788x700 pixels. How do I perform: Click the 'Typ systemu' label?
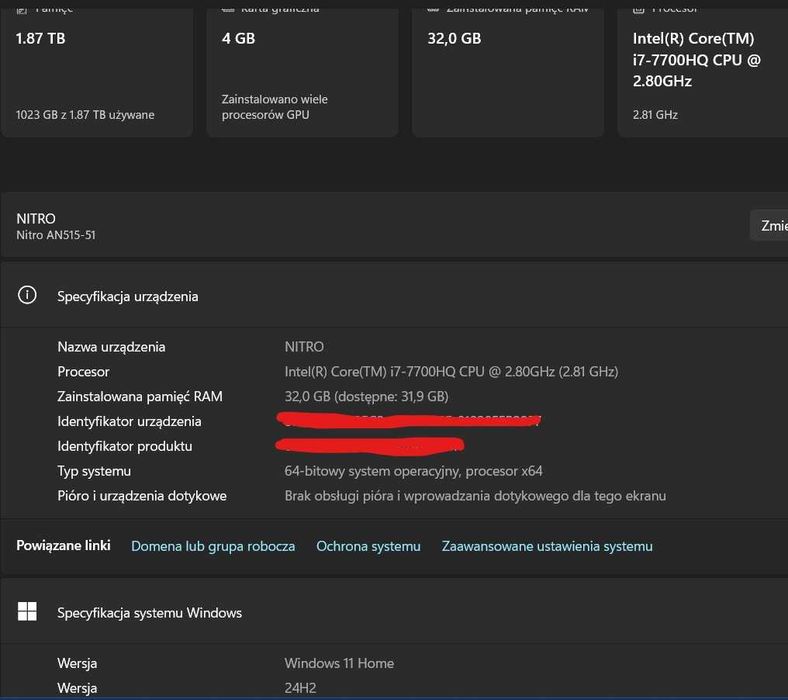(94, 471)
